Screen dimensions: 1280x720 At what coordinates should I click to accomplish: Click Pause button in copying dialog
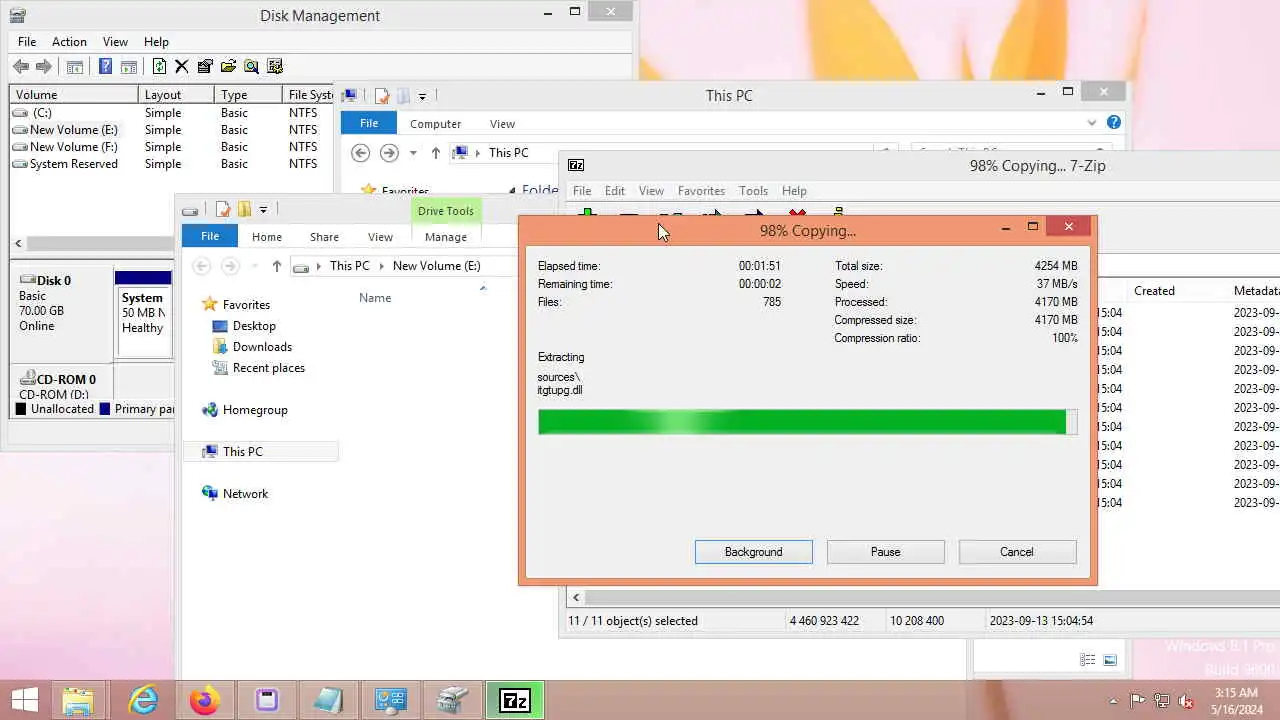tap(886, 552)
